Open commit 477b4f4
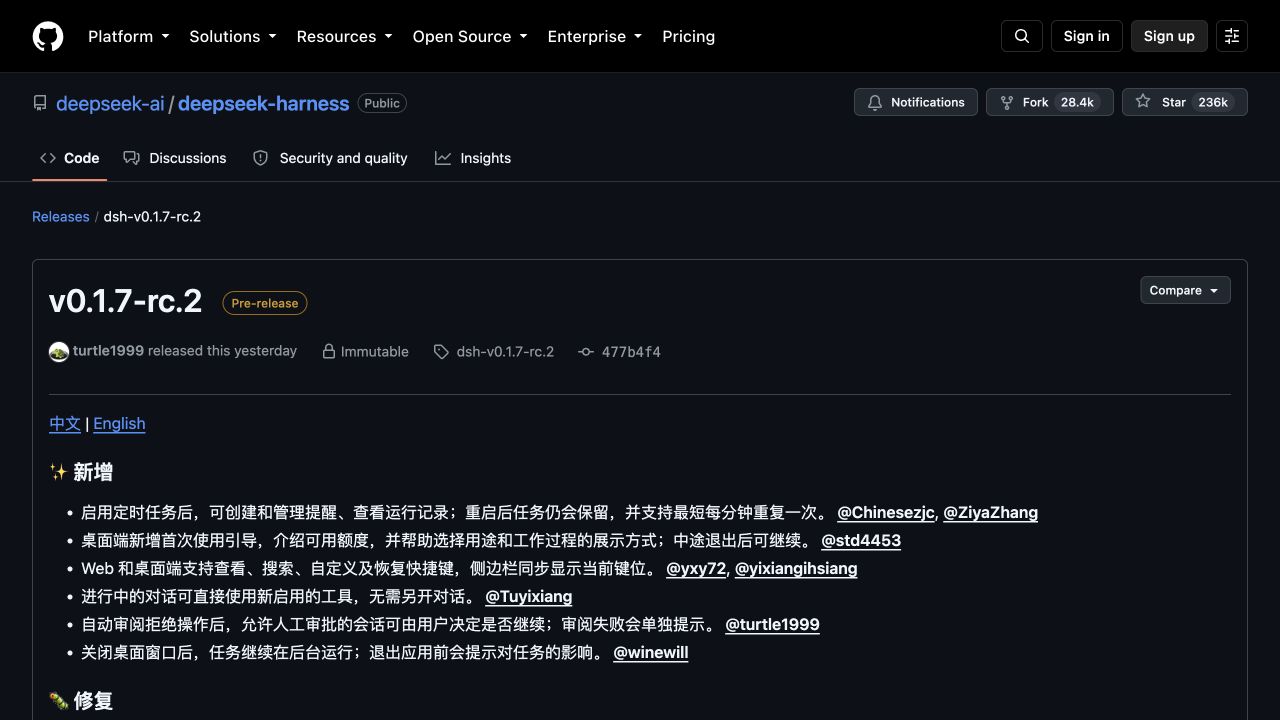 point(631,352)
